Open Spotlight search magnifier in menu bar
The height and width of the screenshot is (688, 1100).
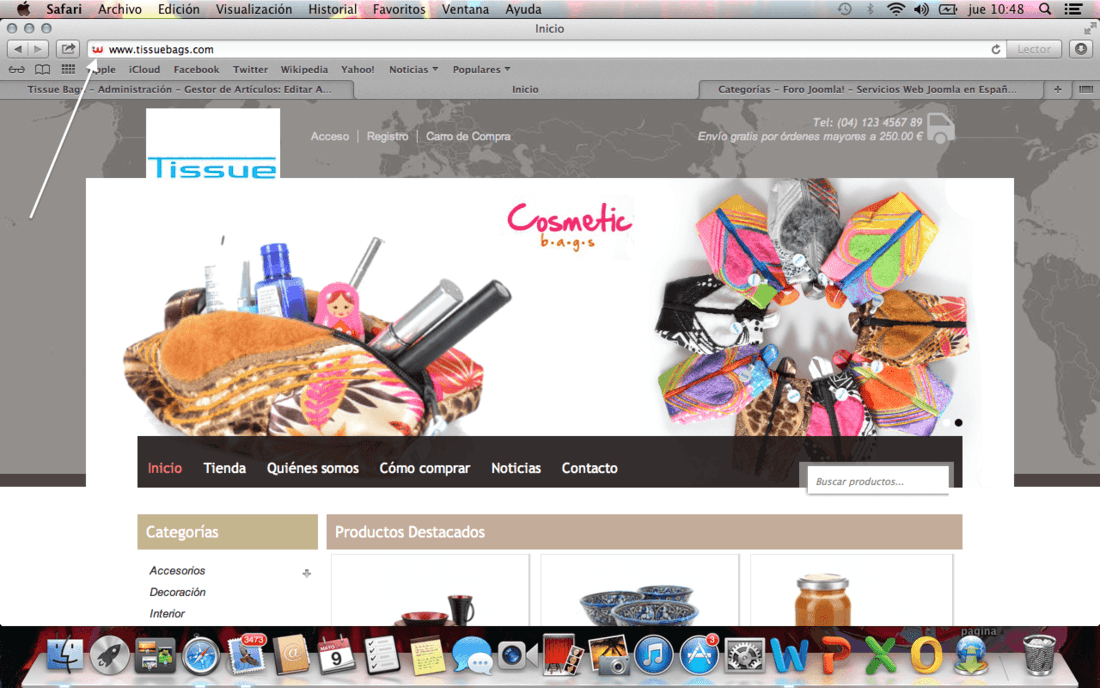[1045, 9]
